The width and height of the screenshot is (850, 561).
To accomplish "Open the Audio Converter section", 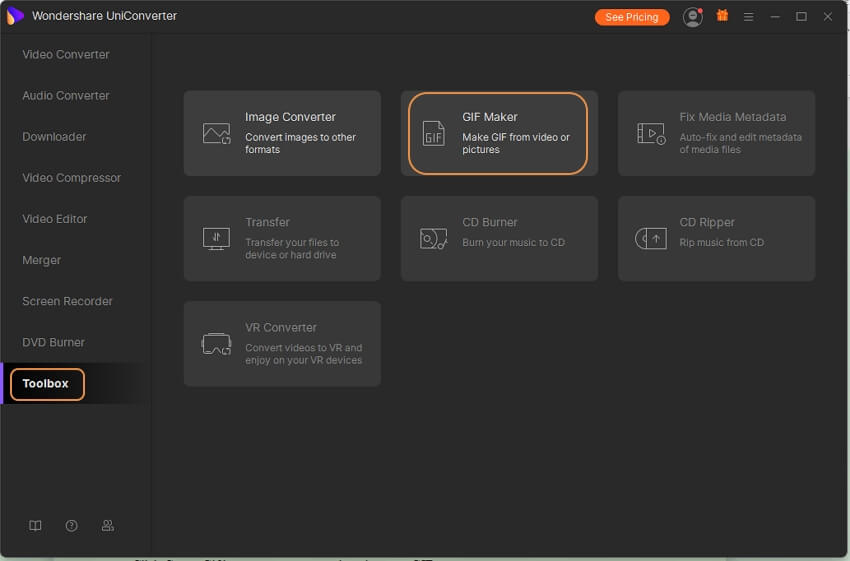I will point(66,95).
